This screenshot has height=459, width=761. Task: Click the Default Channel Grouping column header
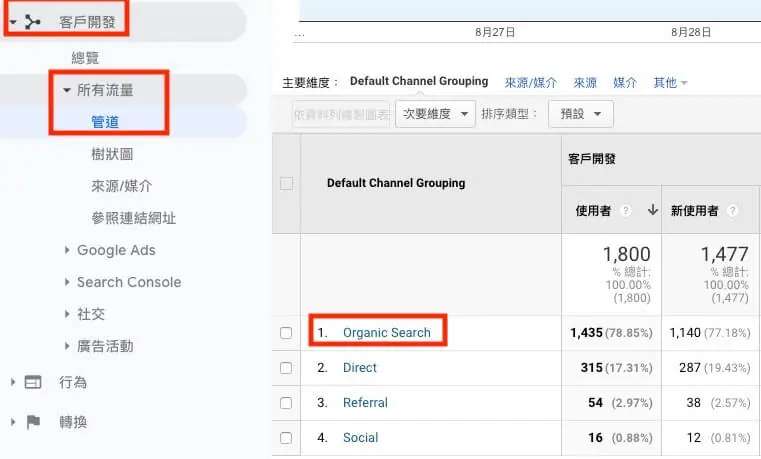[396, 183]
